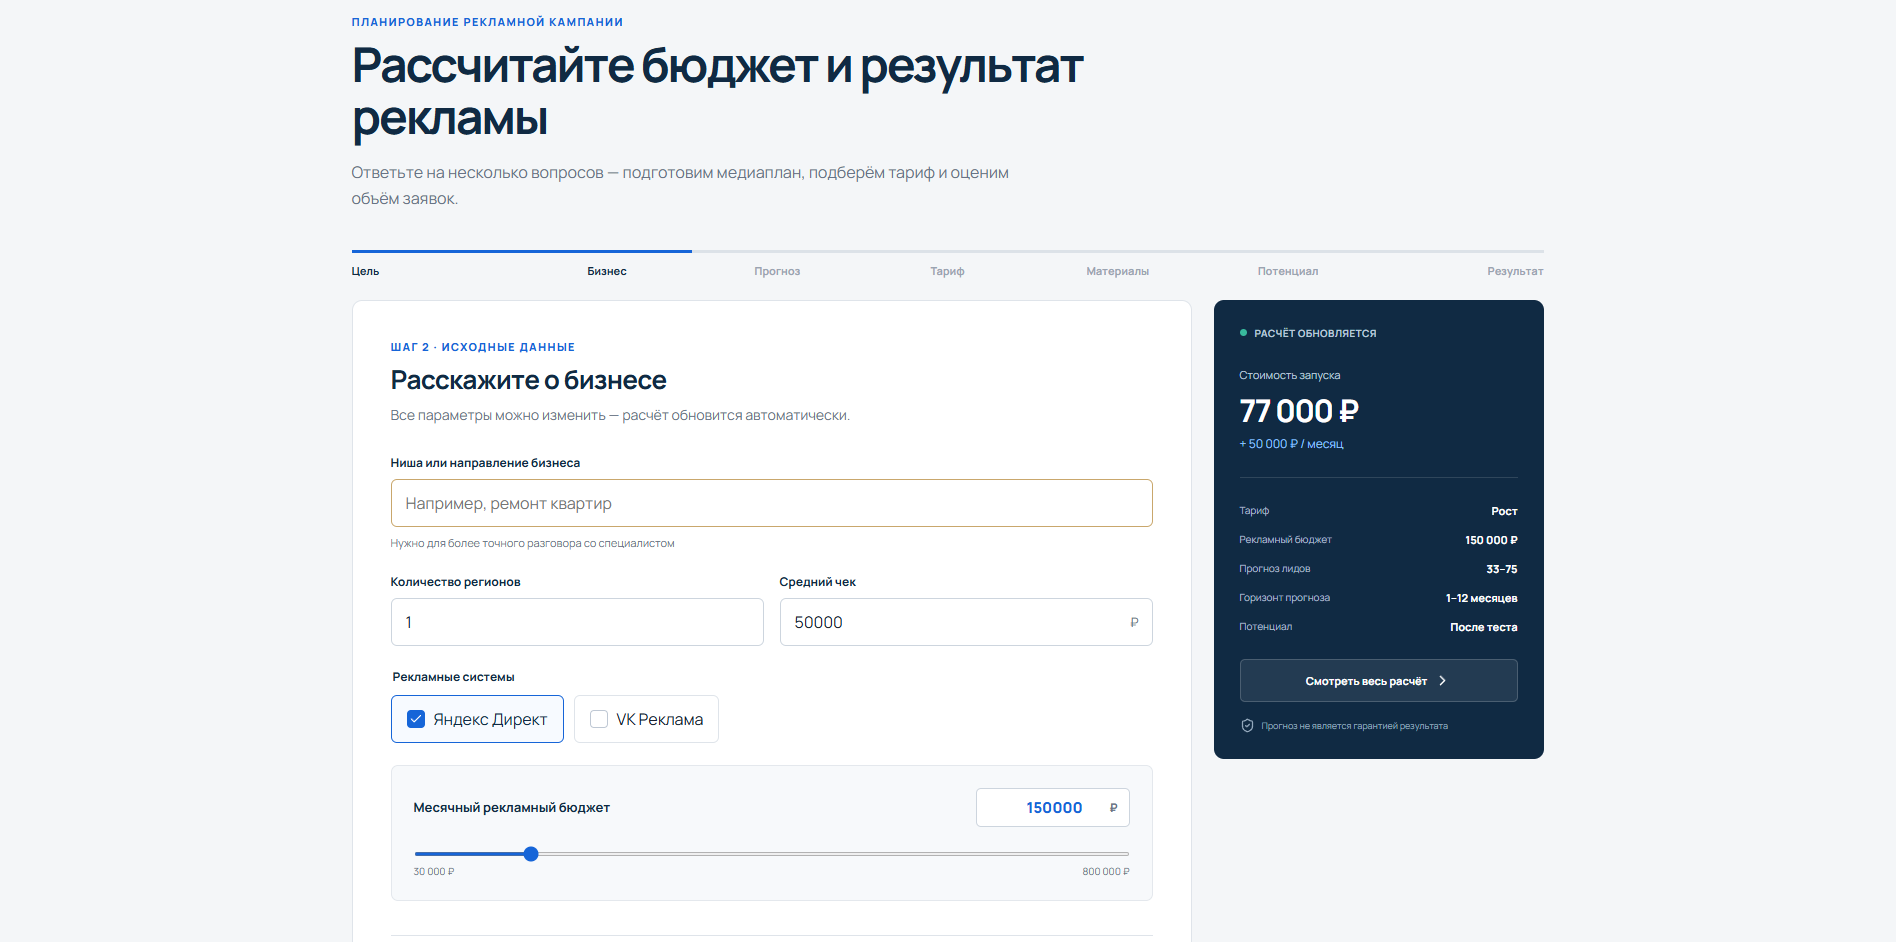Click 'Шаг 2 · Исходные данные' label
This screenshot has height=942, width=1896.
point(482,347)
